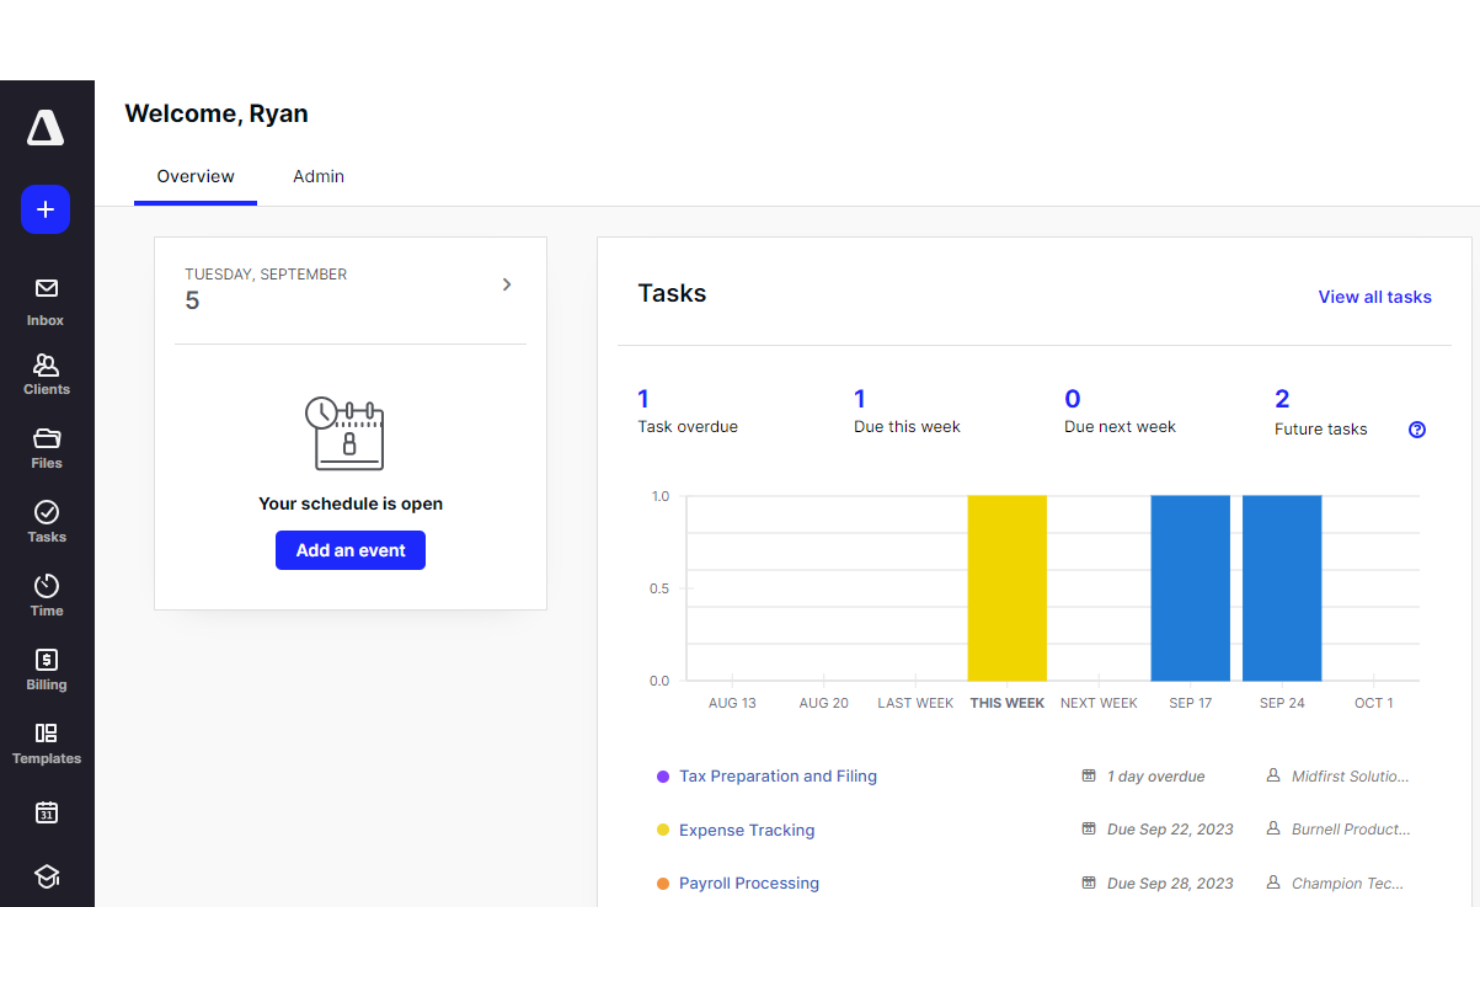Switch to the Admin tab
Screen dimensions: 1480x987
[318, 177]
